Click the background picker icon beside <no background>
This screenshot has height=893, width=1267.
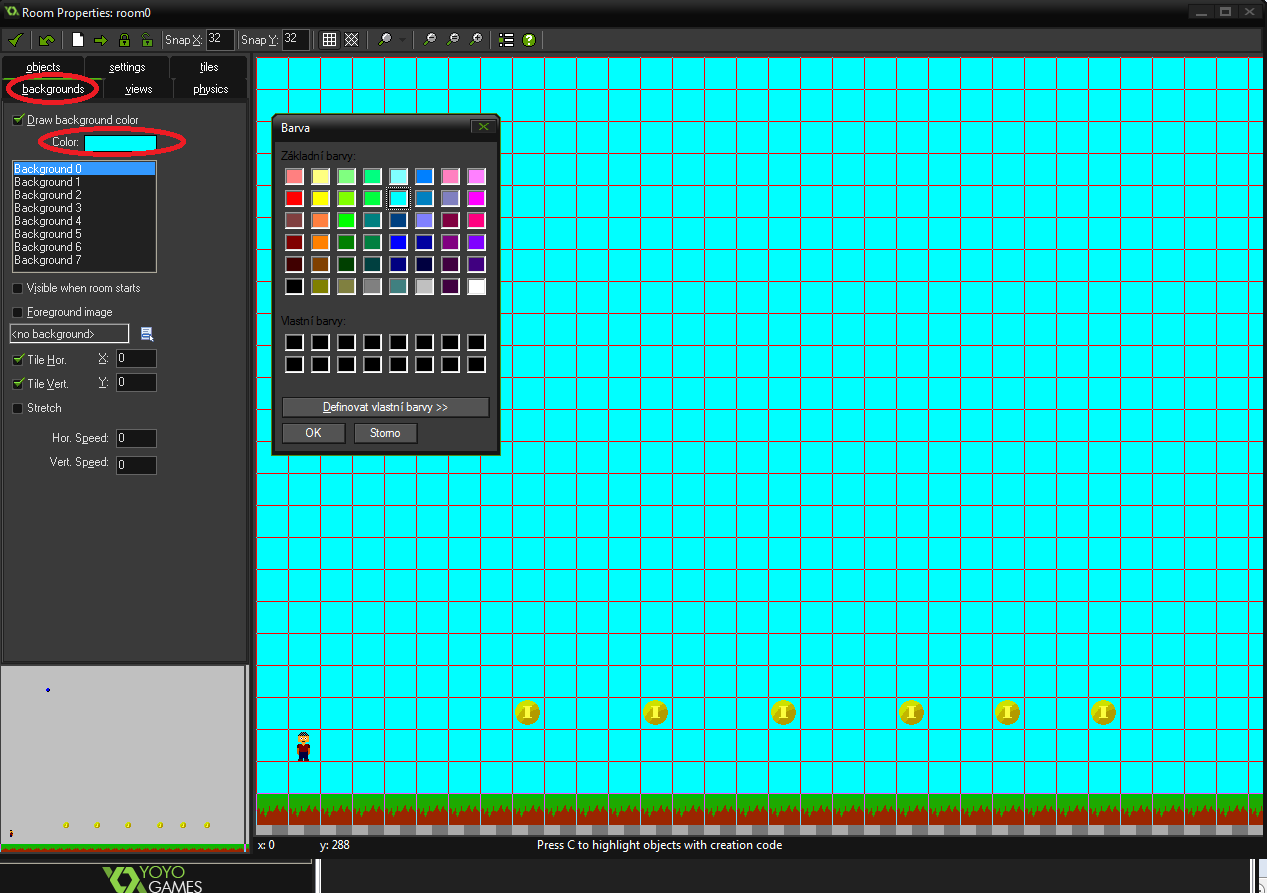147,334
